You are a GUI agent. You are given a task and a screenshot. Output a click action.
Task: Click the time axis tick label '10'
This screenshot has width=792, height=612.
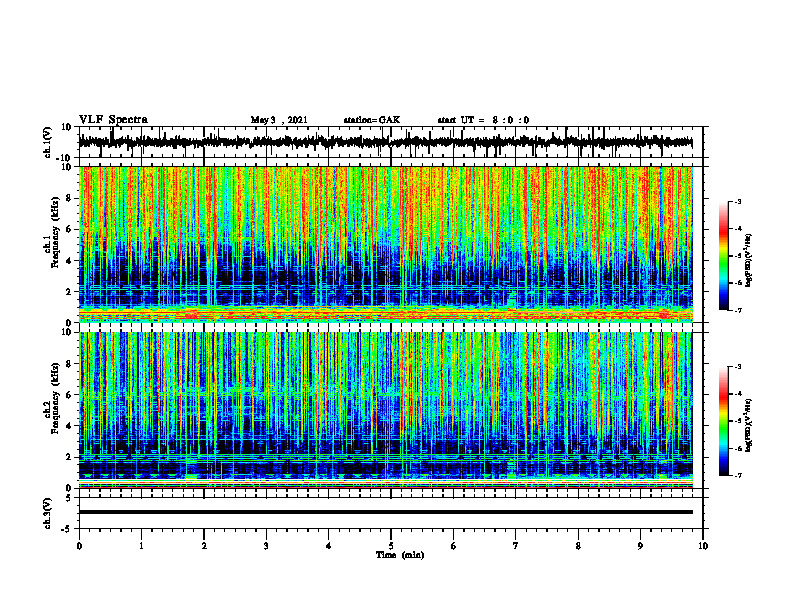click(x=703, y=546)
